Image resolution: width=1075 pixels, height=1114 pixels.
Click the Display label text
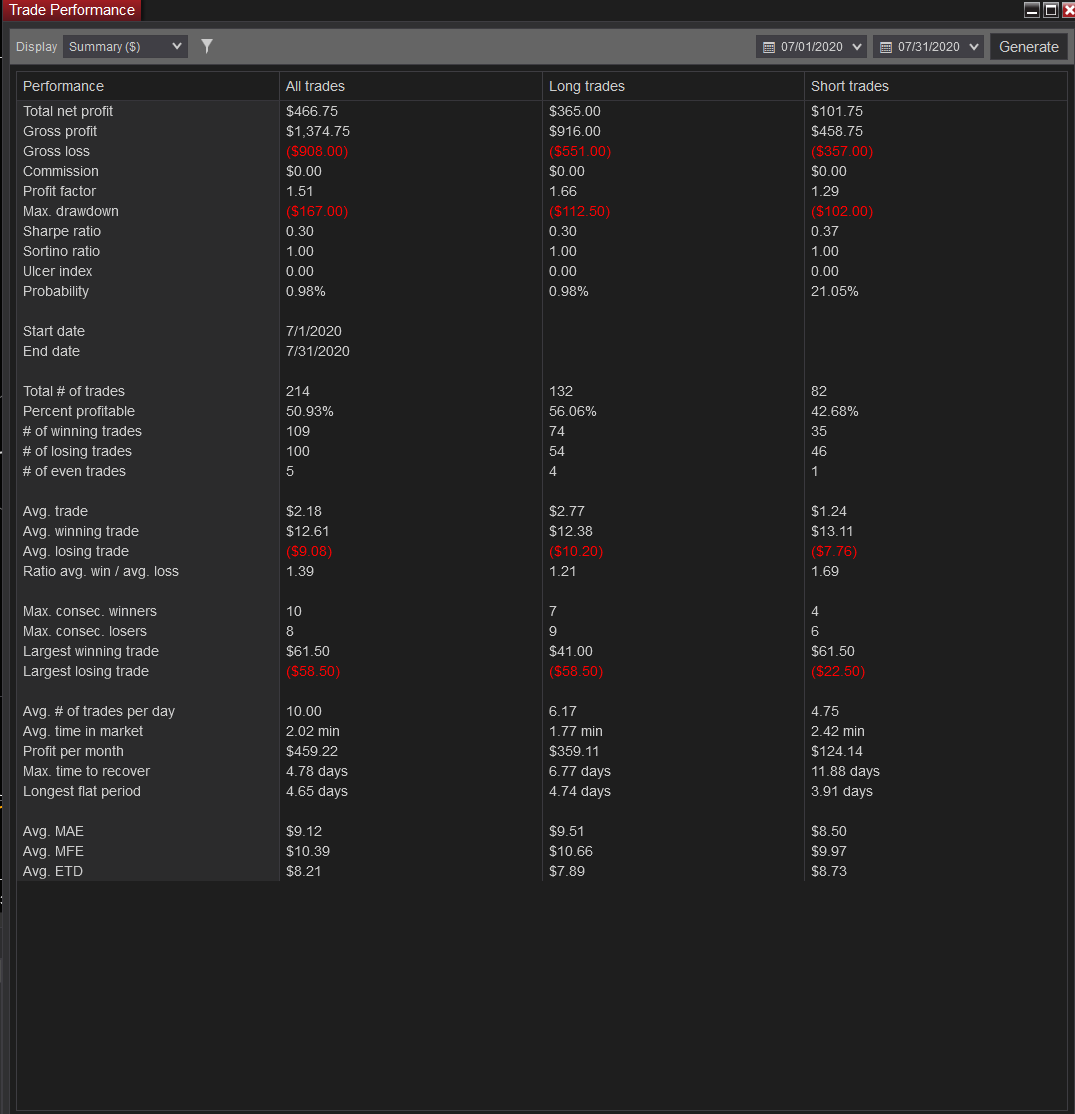click(x=36, y=47)
